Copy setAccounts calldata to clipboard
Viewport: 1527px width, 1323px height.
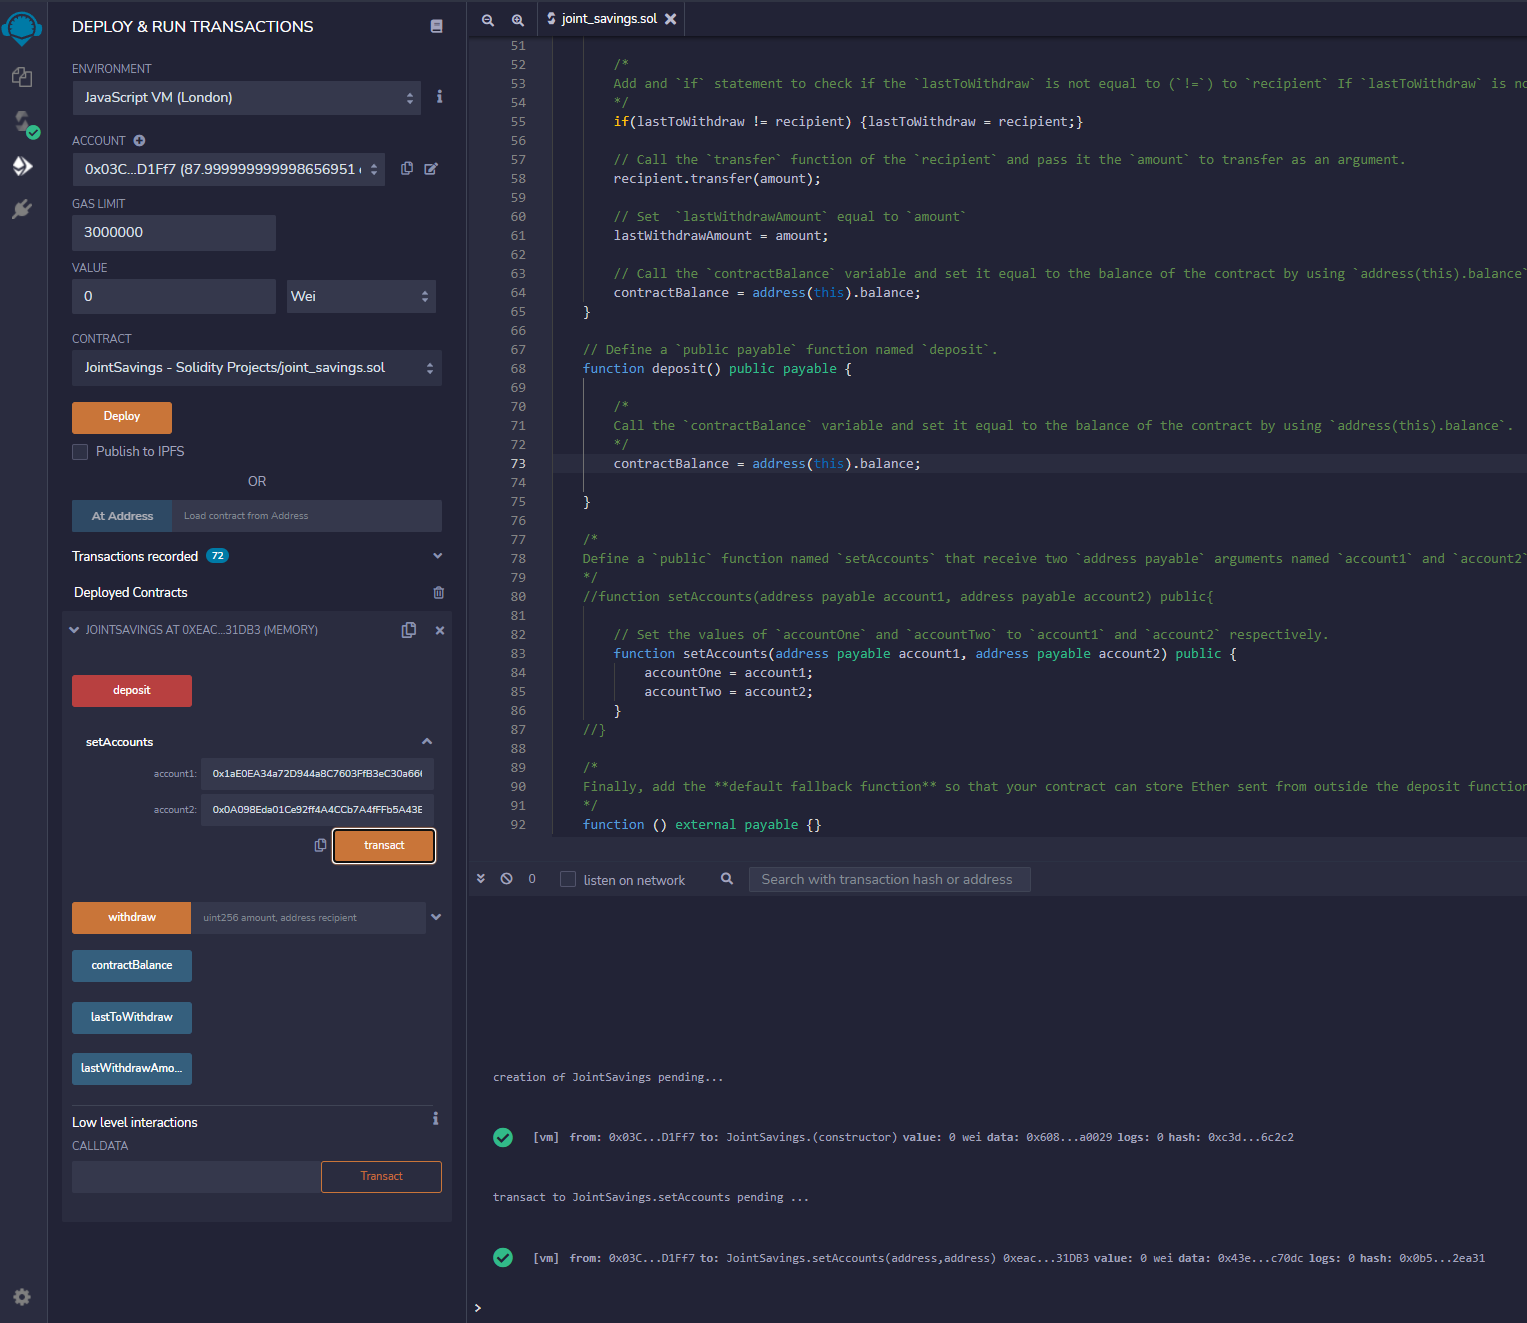tap(320, 845)
